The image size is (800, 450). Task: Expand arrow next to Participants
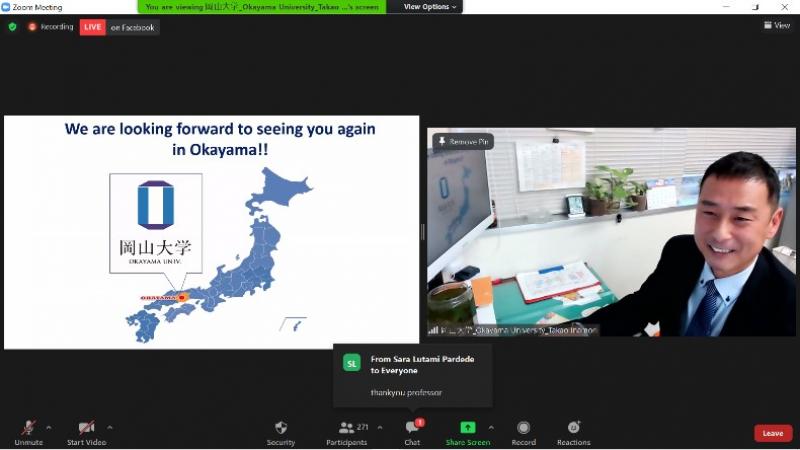[x=380, y=428]
